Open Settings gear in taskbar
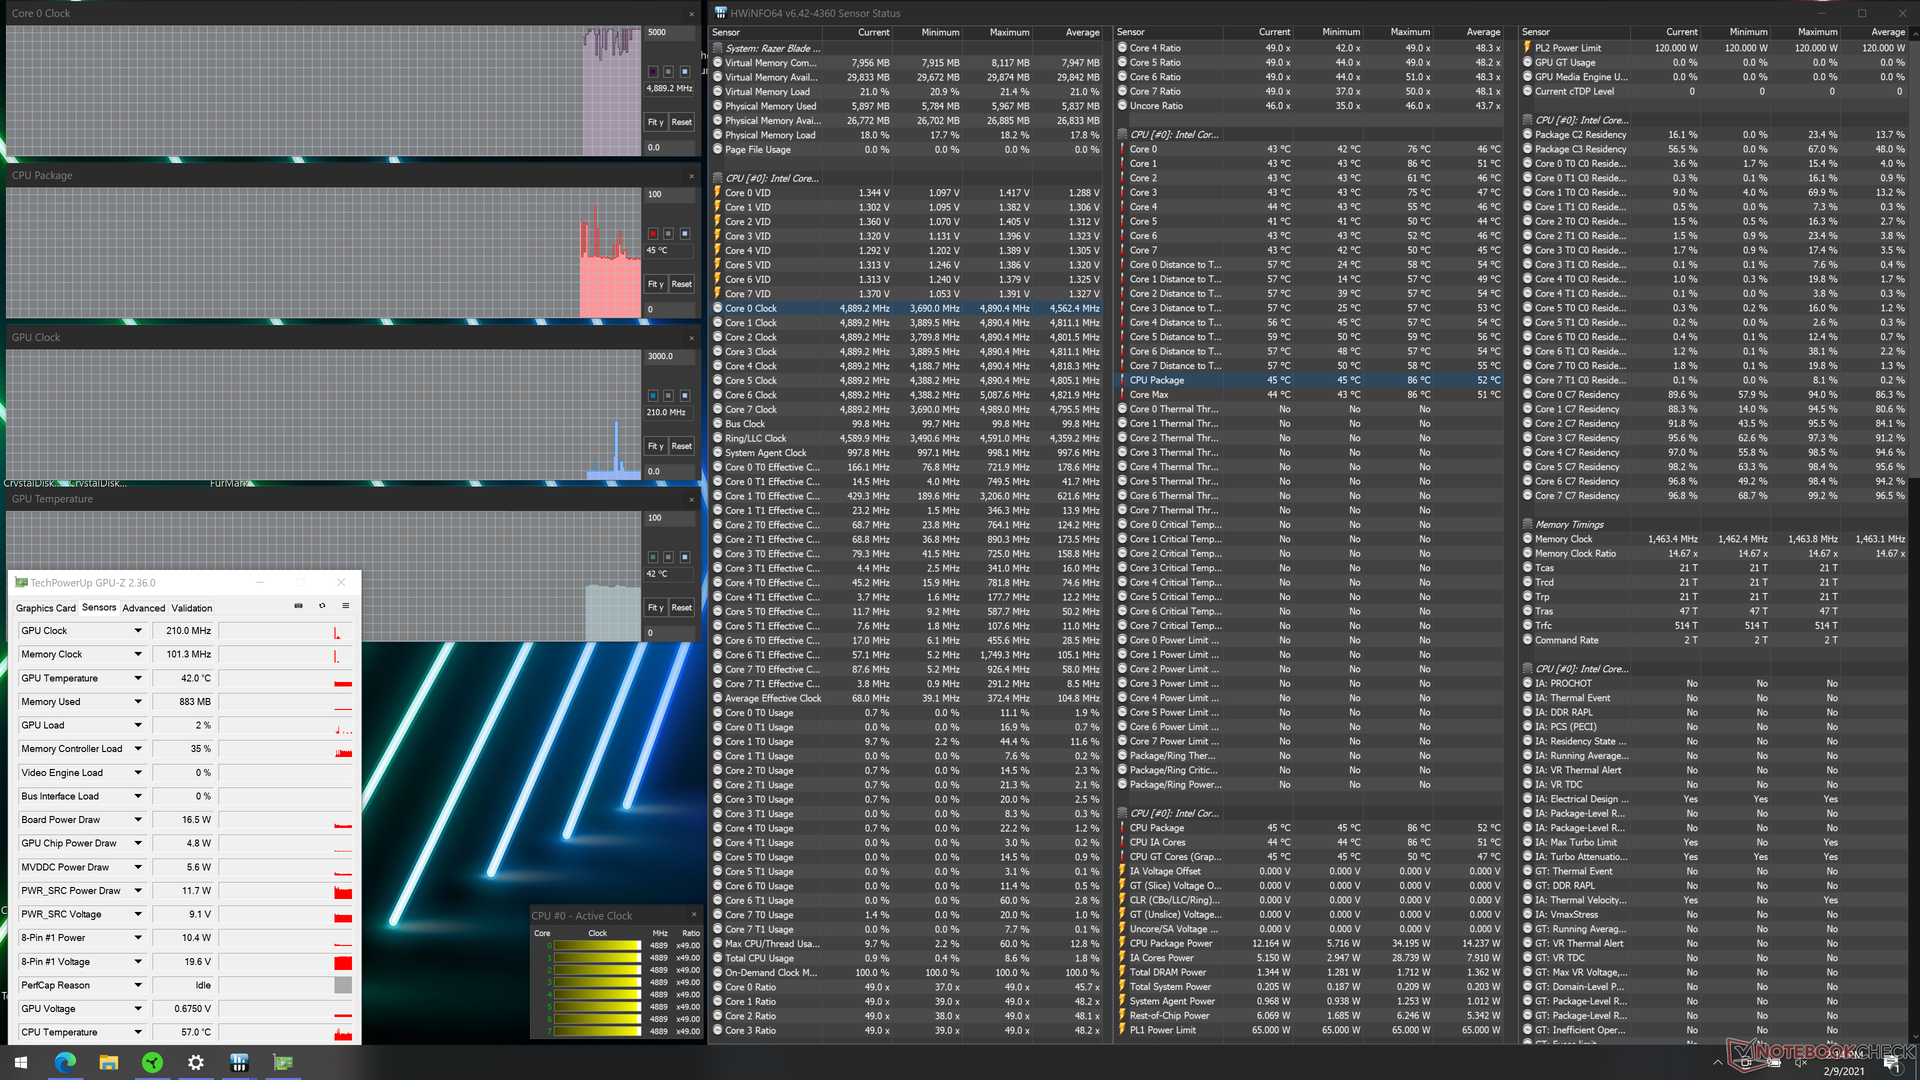This screenshot has width=1920, height=1080. [196, 1062]
